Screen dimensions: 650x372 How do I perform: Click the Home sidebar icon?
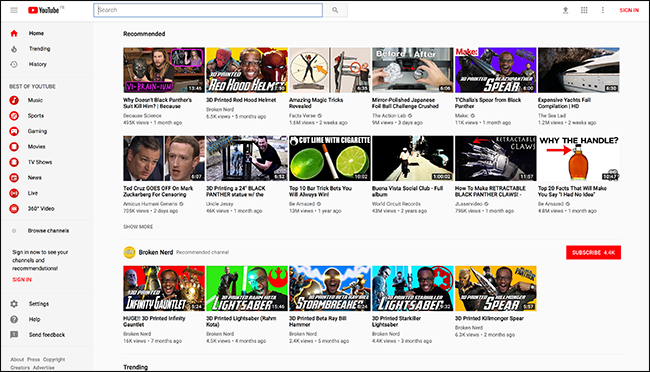[x=14, y=33]
